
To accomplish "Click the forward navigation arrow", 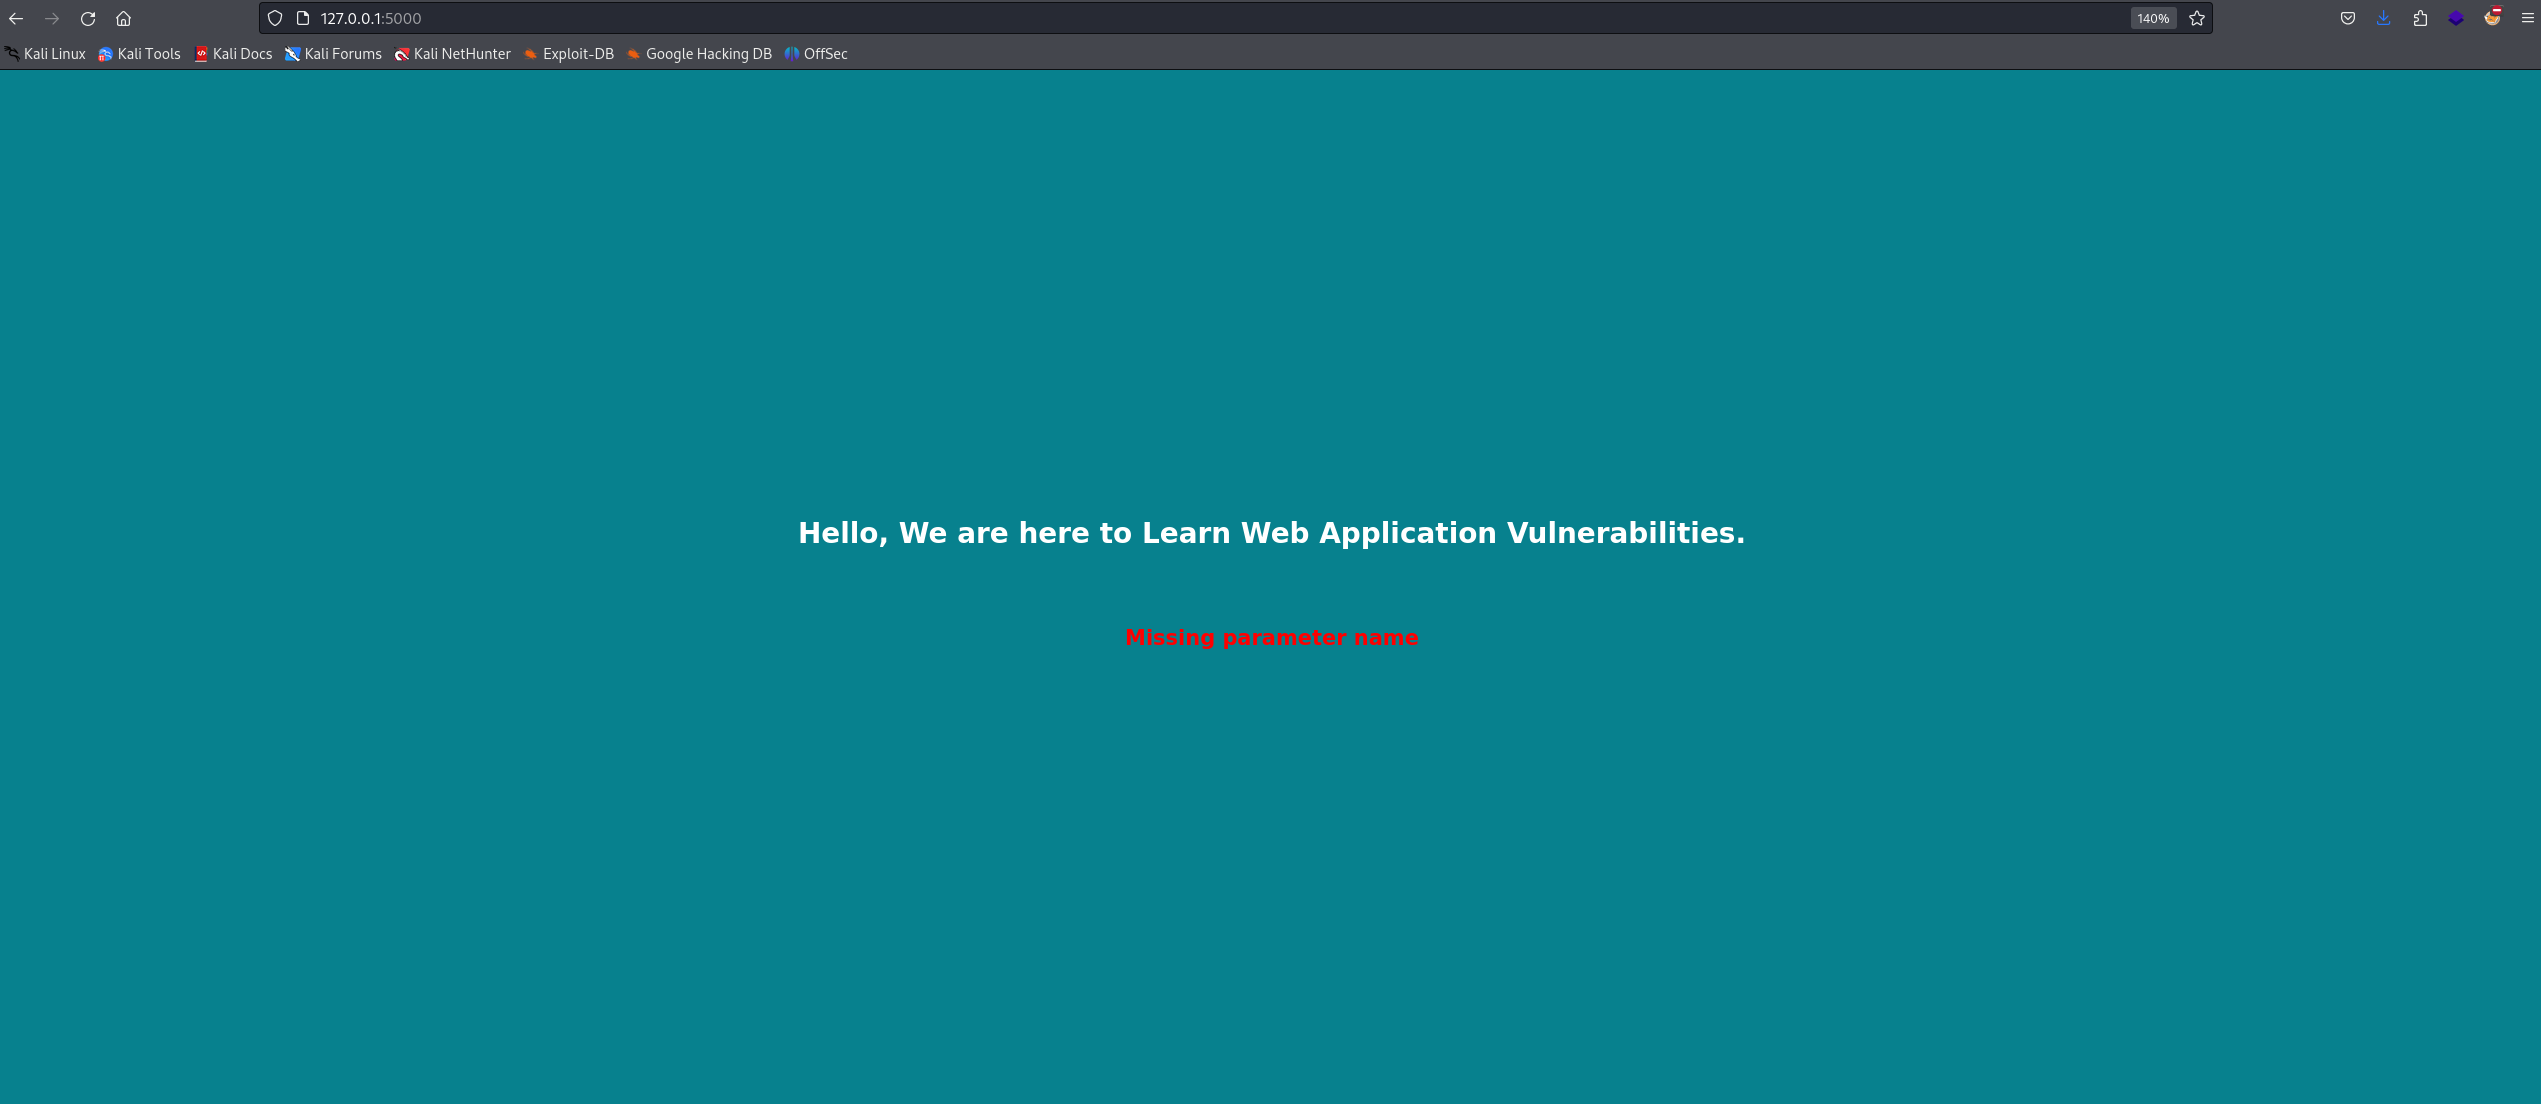I will click(x=52, y=18).
